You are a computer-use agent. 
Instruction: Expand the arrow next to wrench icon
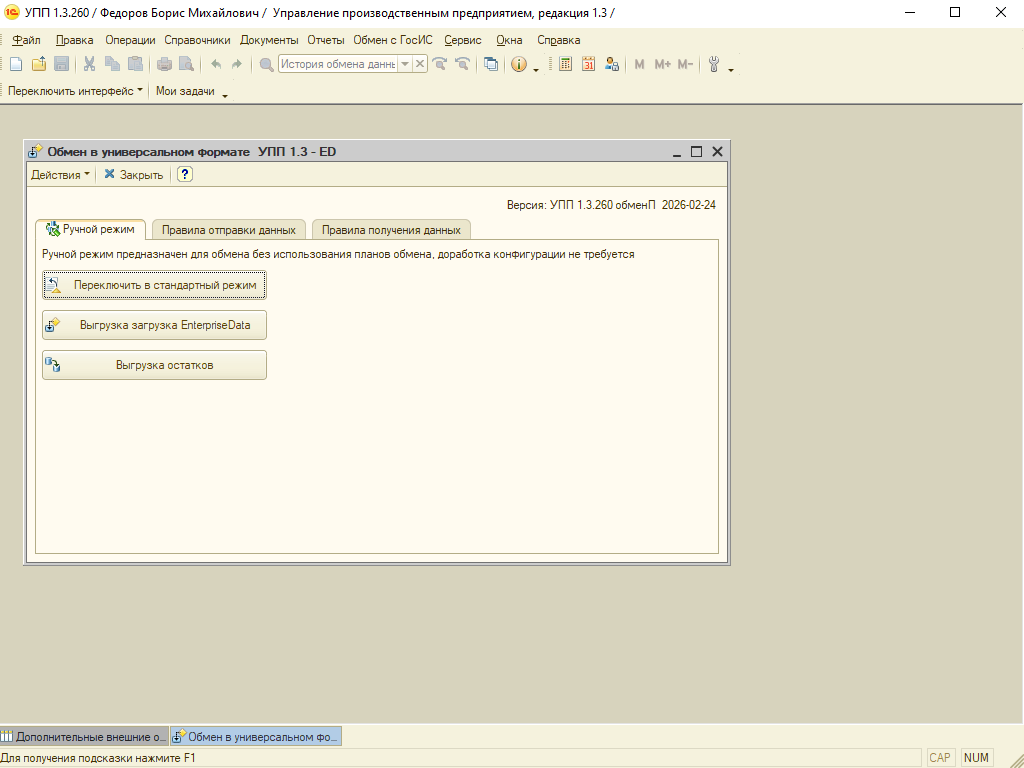click(x=731, y=69)
